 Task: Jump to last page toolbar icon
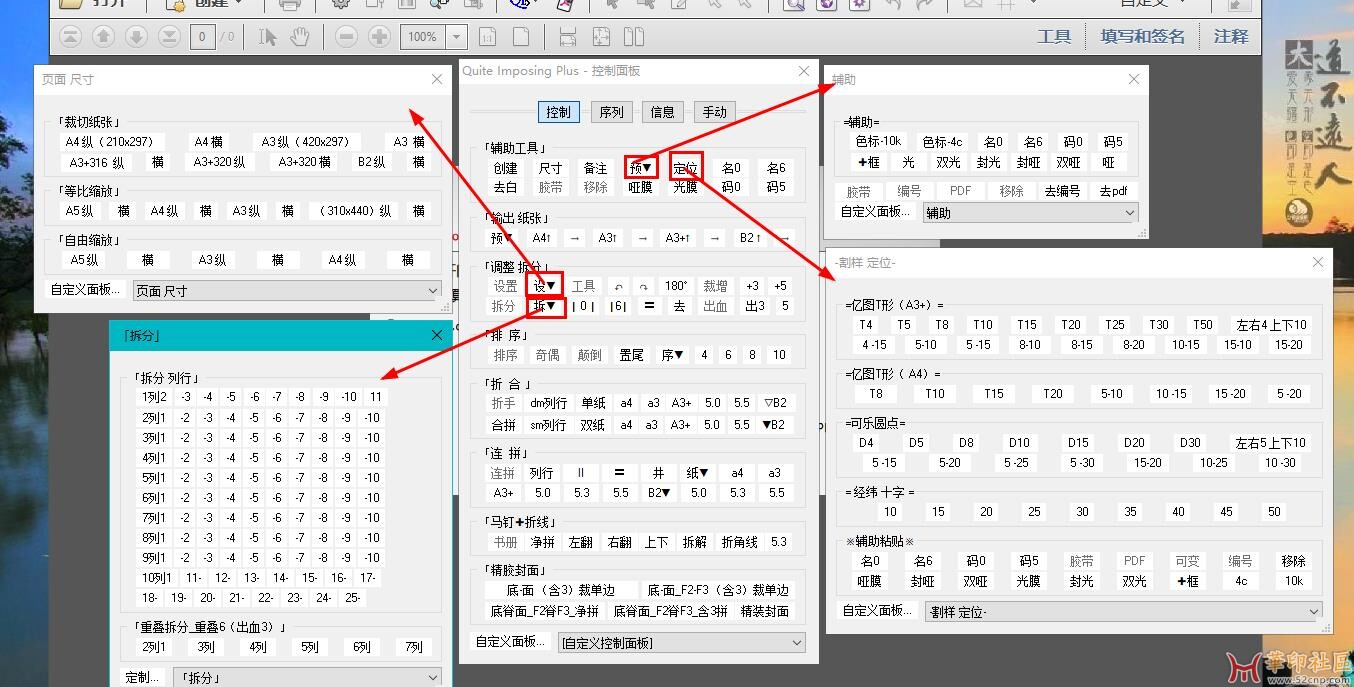[169, 37]
